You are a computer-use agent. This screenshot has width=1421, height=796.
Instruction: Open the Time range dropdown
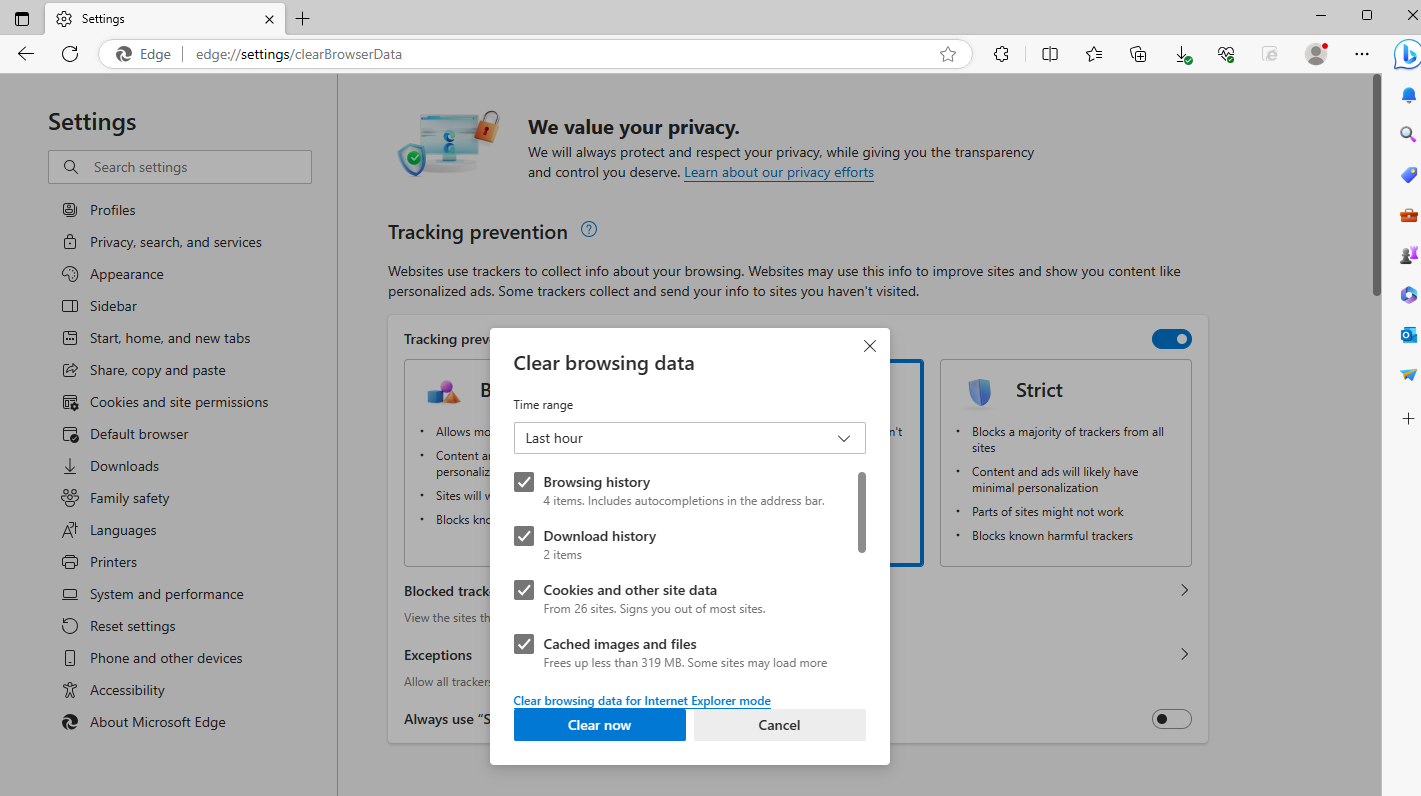point(689,438)
